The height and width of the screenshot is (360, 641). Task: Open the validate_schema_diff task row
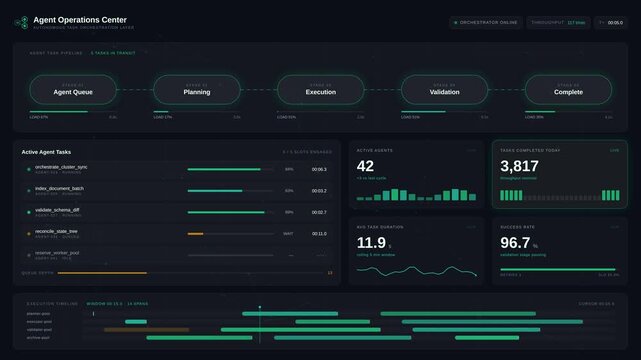177,212
